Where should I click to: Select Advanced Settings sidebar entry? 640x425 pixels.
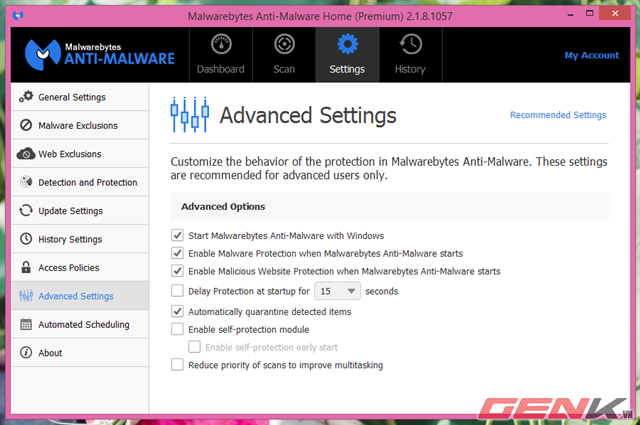point(80,296)
